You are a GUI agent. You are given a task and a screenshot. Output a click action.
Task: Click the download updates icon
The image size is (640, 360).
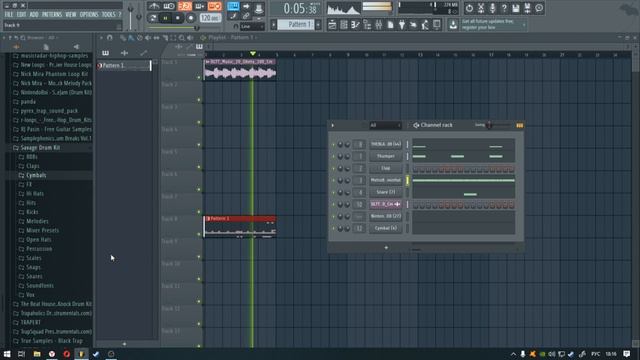coord(453,25)
